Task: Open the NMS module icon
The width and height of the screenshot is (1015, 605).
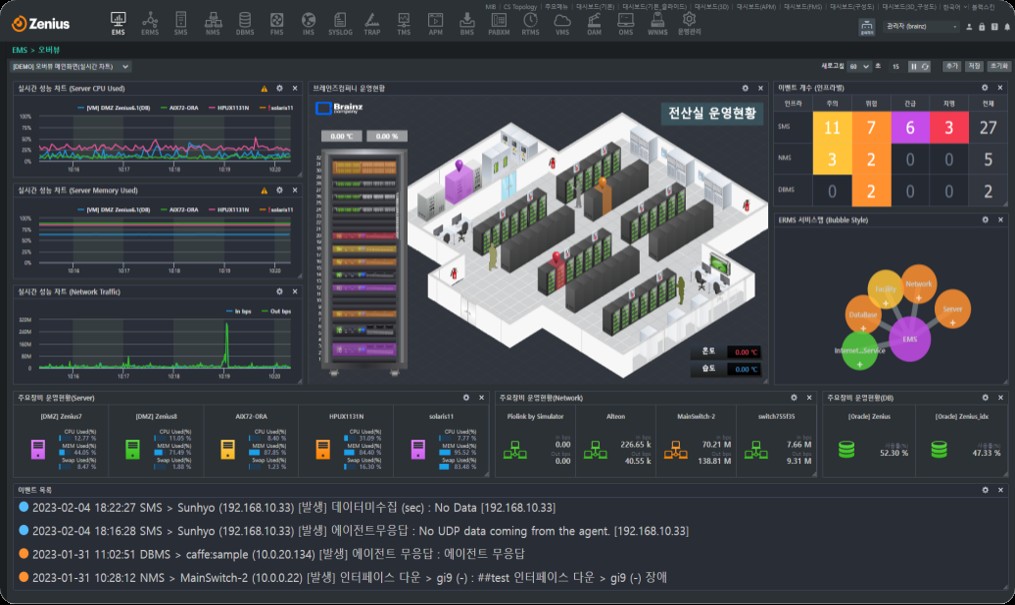Action: pyautogui.click(x=212, y=23)
